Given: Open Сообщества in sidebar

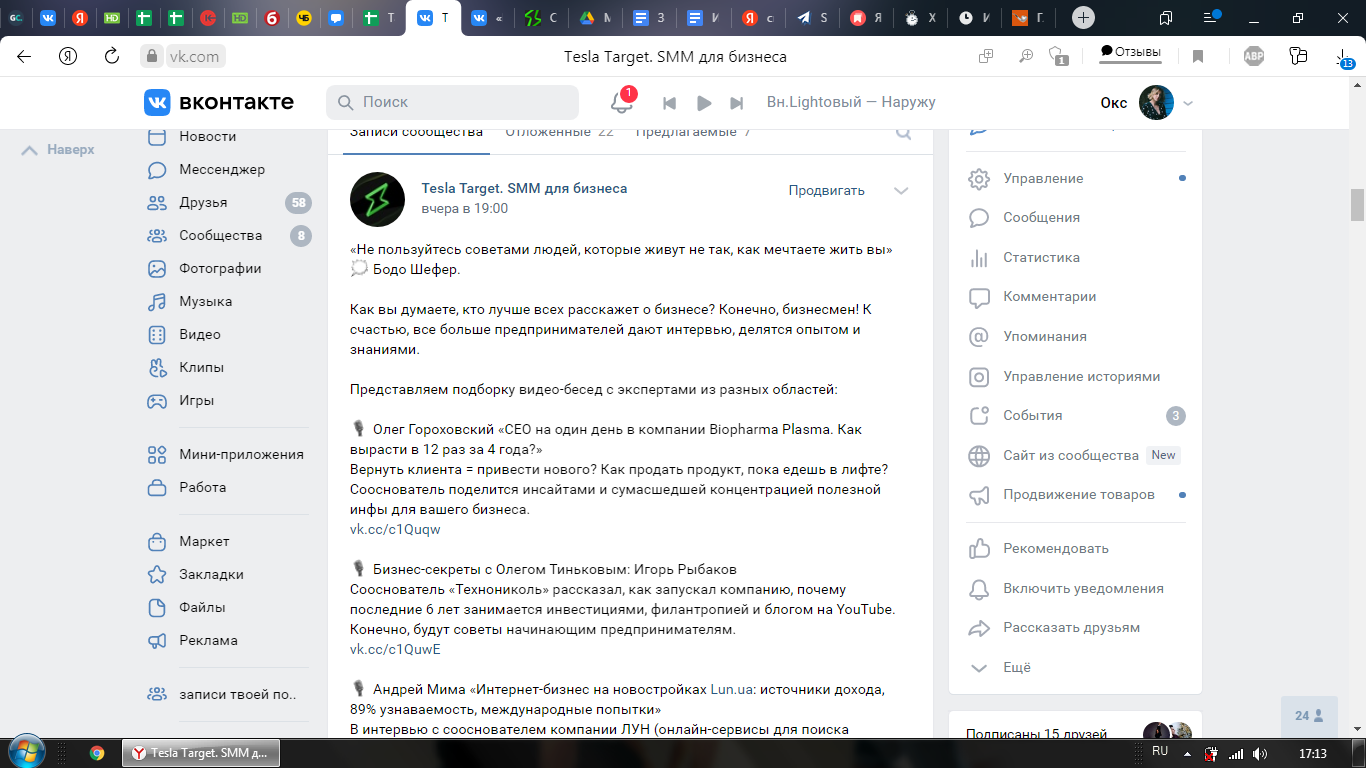Looking at the screenshot, I should (x=220, y=235).
